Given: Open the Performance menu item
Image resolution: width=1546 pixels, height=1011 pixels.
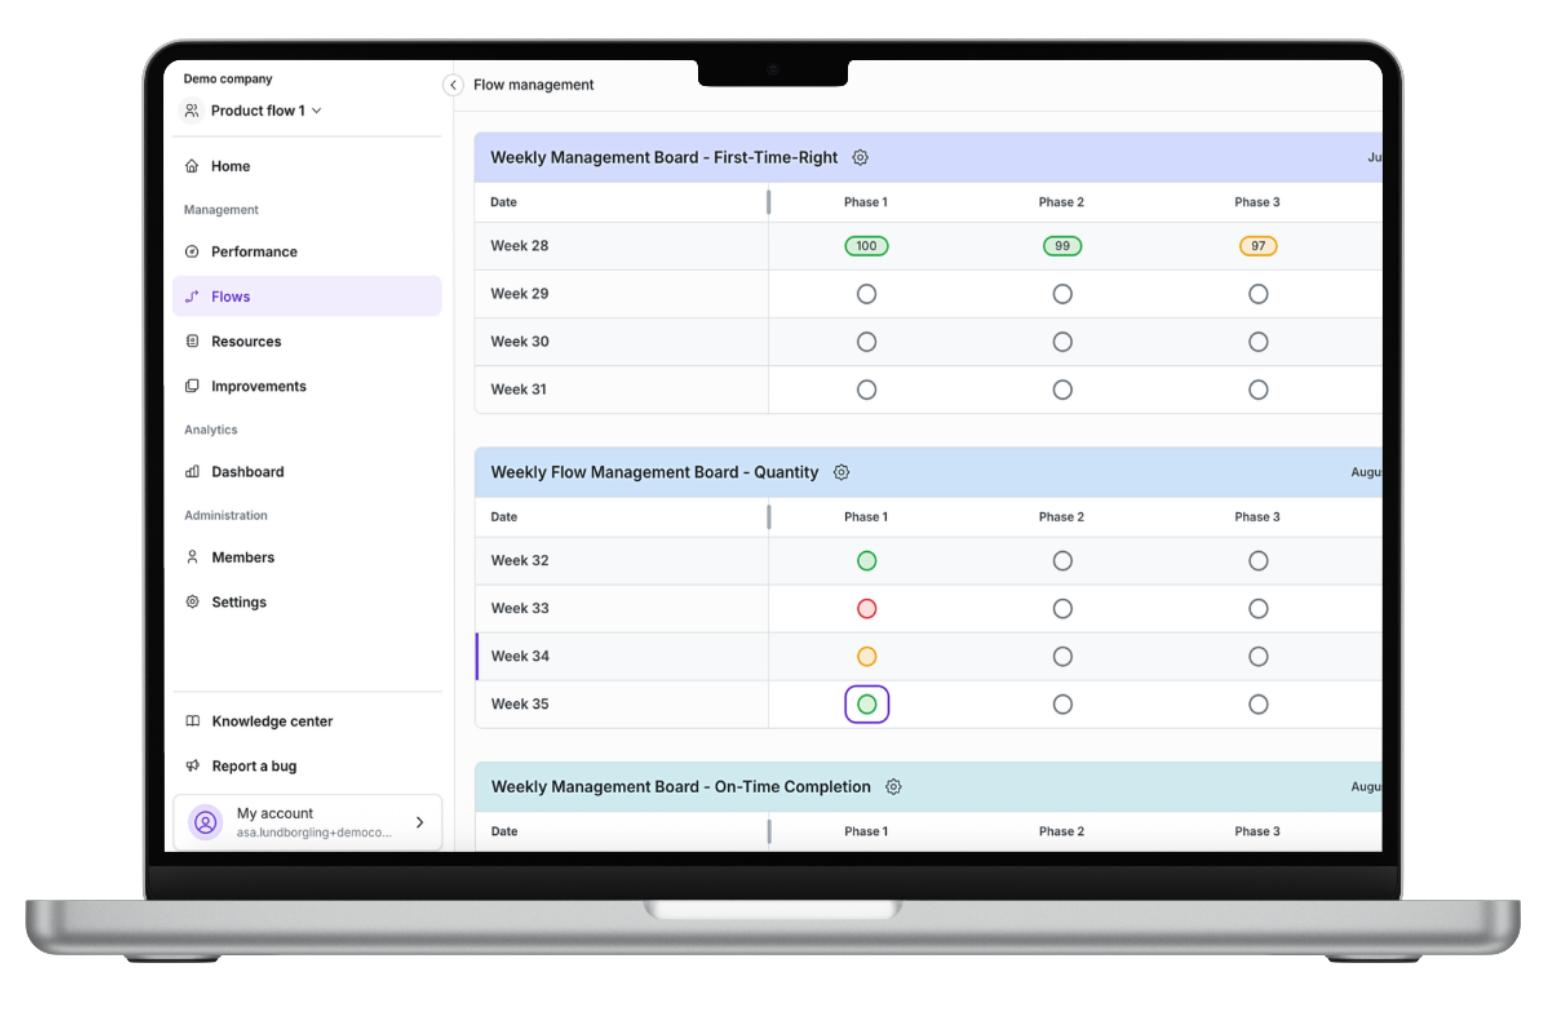Looking at the screenshot, I should click(254, 252).
